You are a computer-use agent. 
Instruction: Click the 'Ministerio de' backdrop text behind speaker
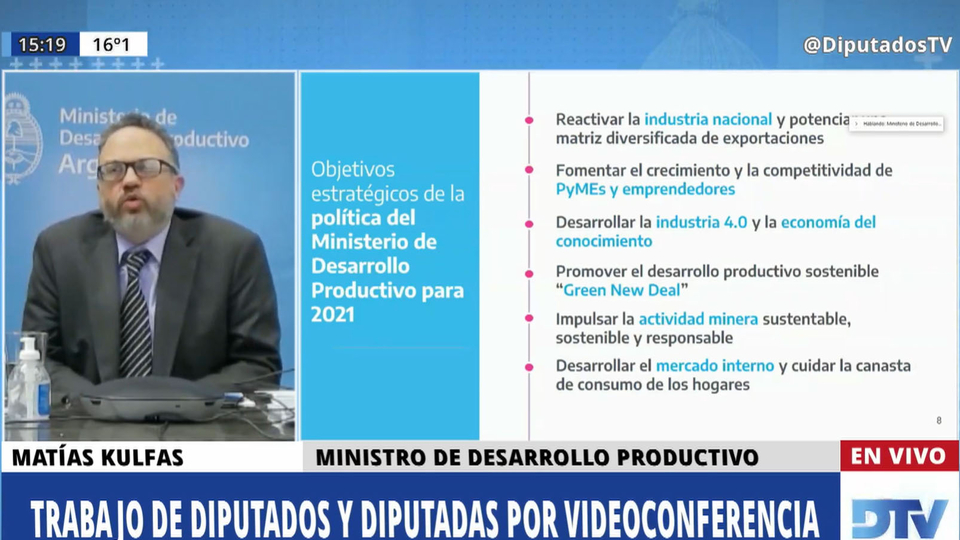[118, 116]
